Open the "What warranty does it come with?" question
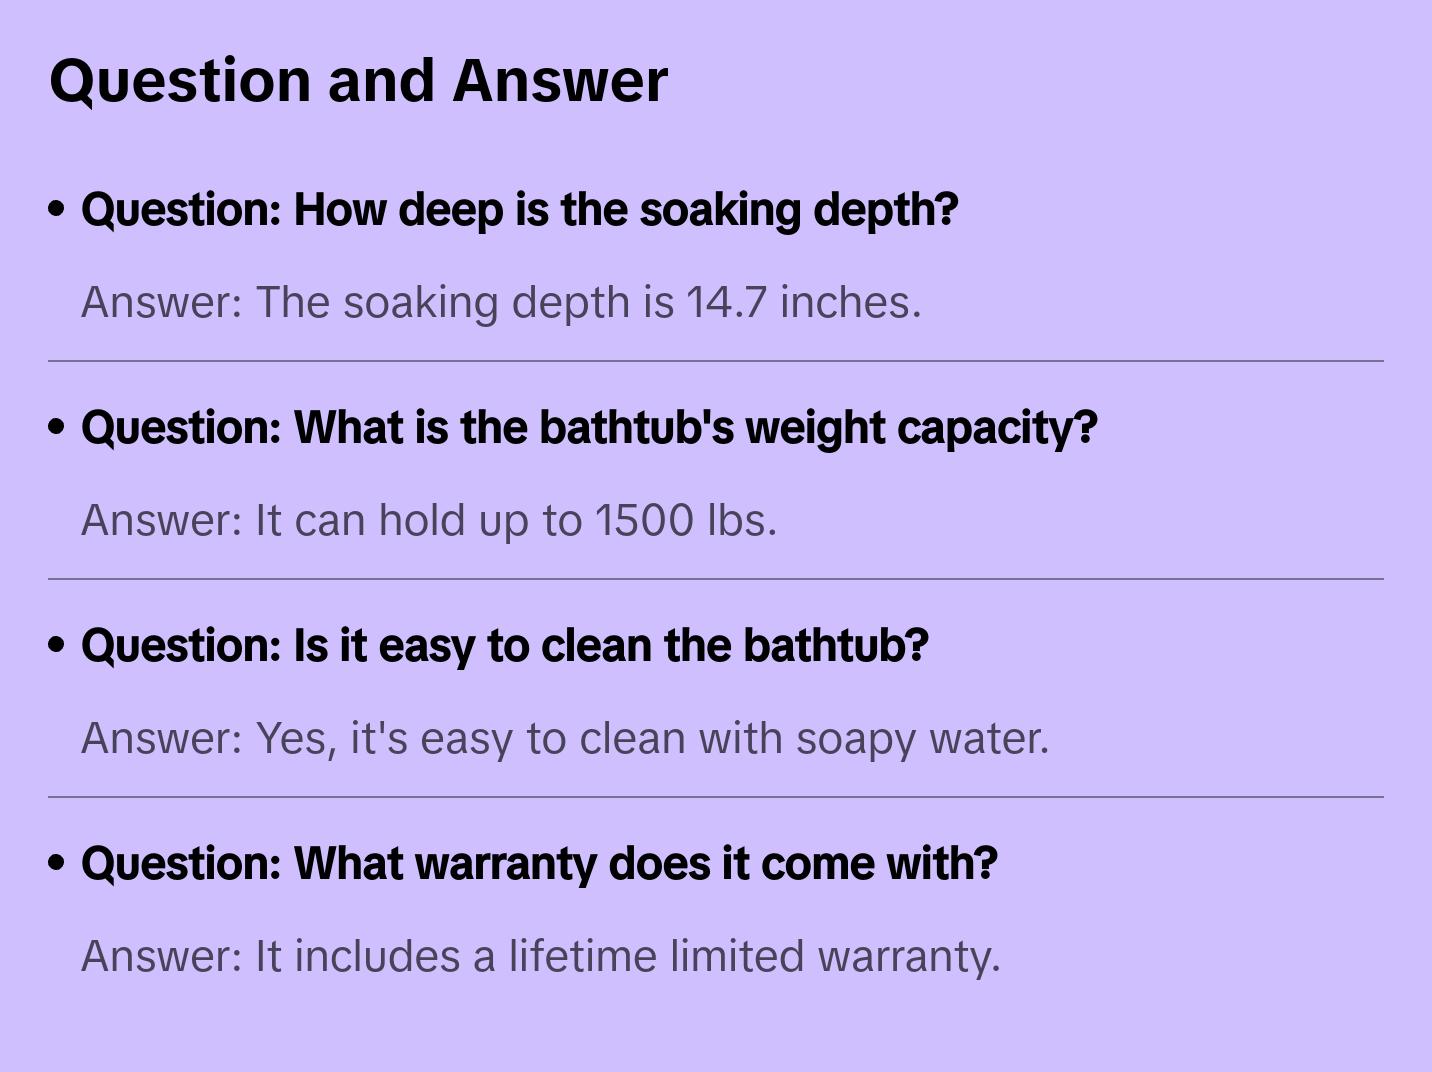The image size is (1432, 1072). 539,864
